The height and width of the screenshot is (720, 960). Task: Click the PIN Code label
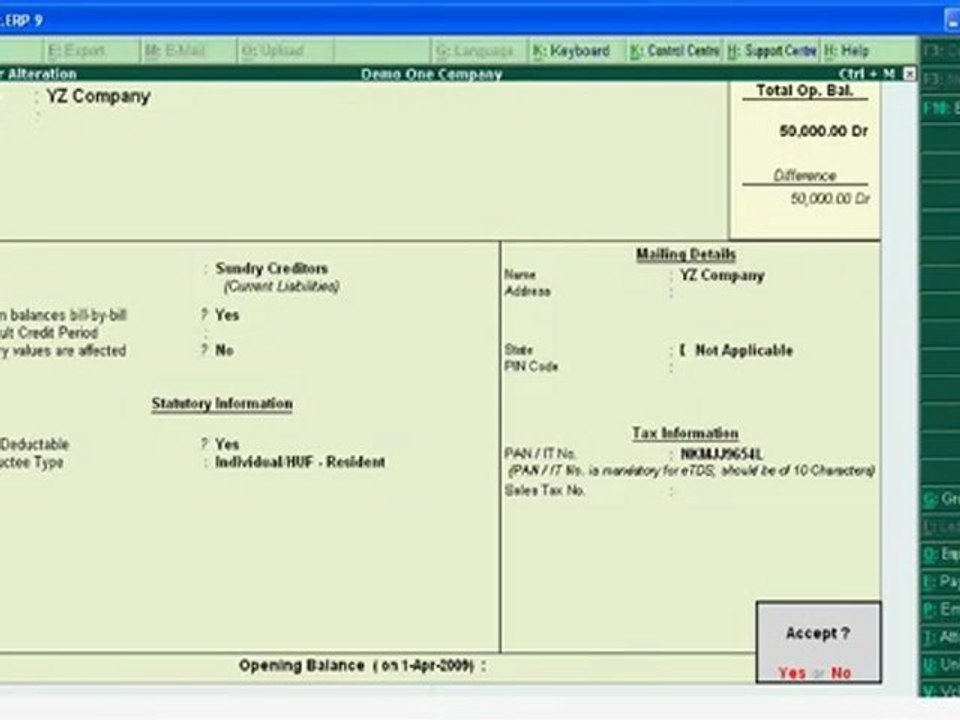(x=531, y=366)
